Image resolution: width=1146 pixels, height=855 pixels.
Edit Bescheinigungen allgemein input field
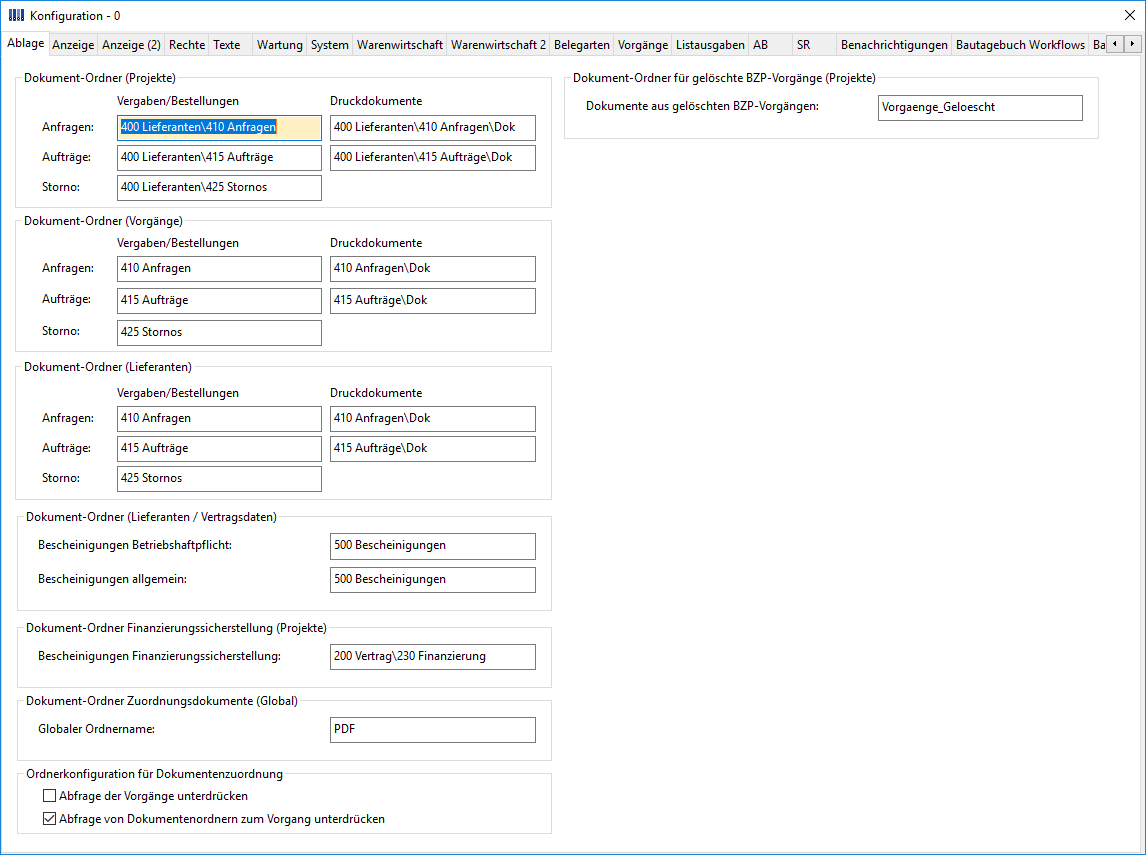pos(433,580)
